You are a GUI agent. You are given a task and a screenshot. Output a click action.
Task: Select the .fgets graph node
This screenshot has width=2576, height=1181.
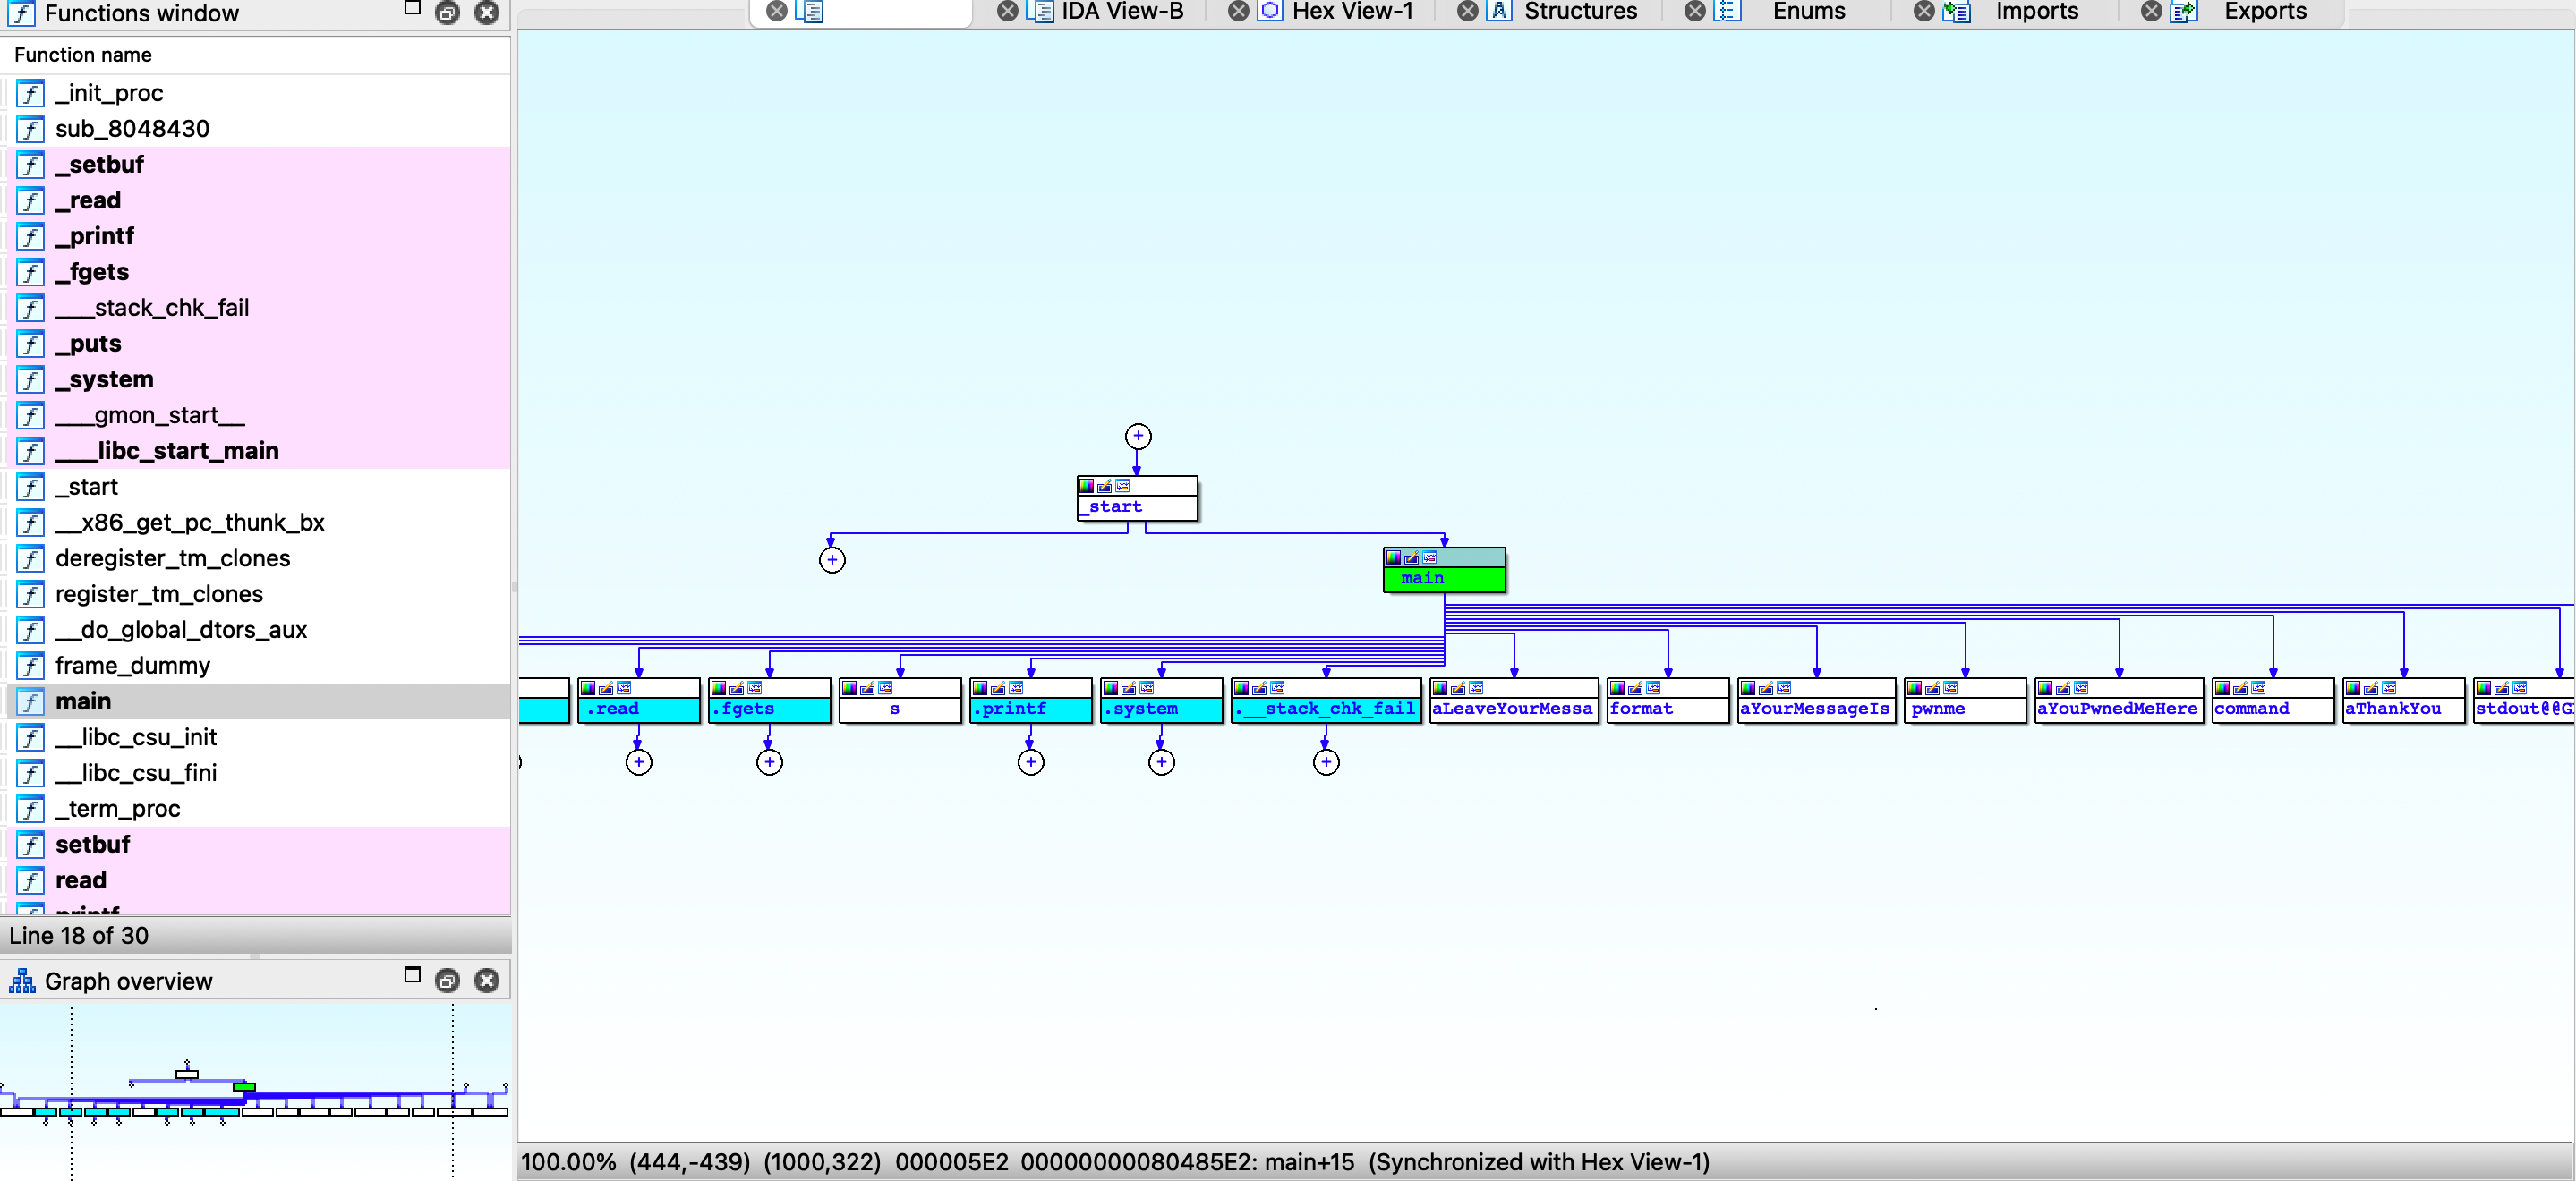click(768, 709)
